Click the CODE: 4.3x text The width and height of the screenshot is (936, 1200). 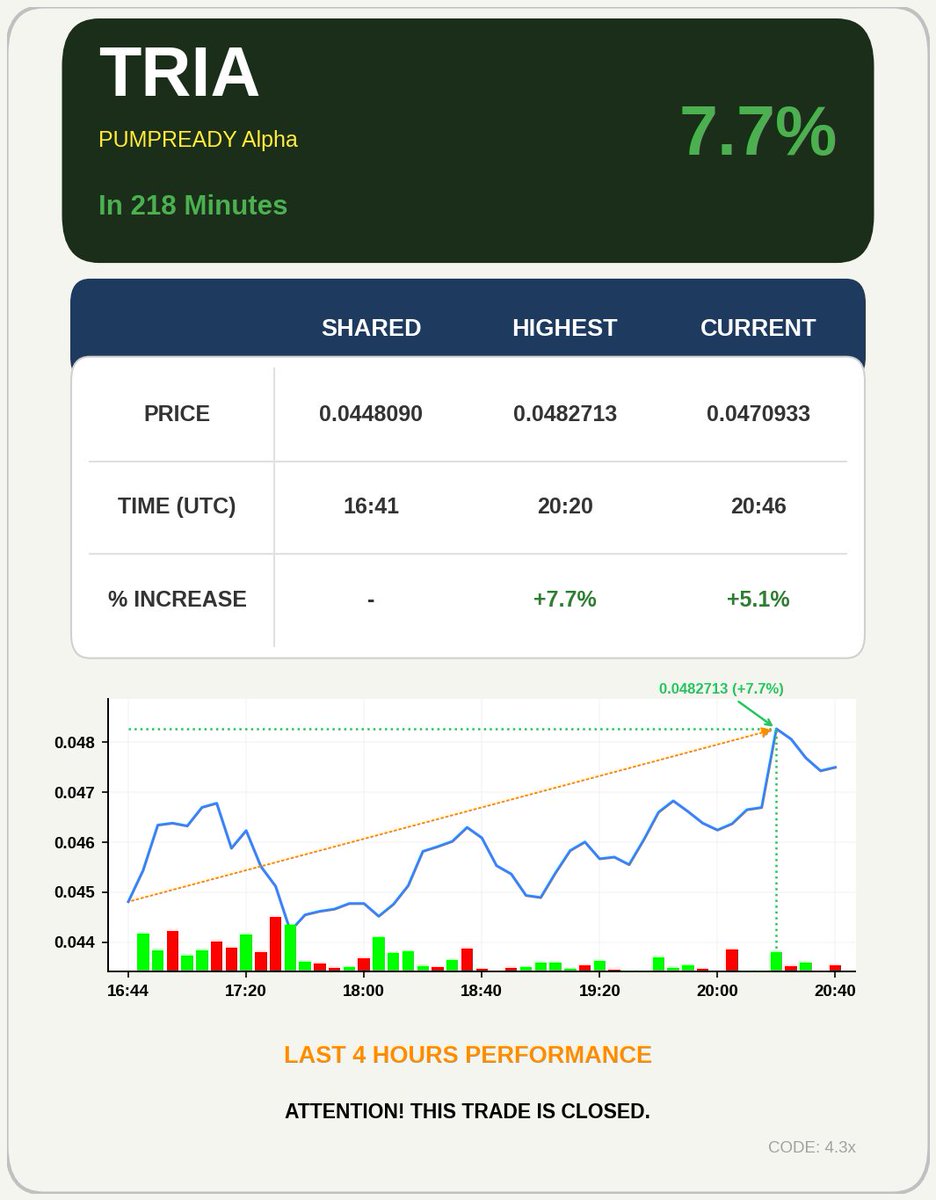pyautogui.click(x=812, y=1147)
